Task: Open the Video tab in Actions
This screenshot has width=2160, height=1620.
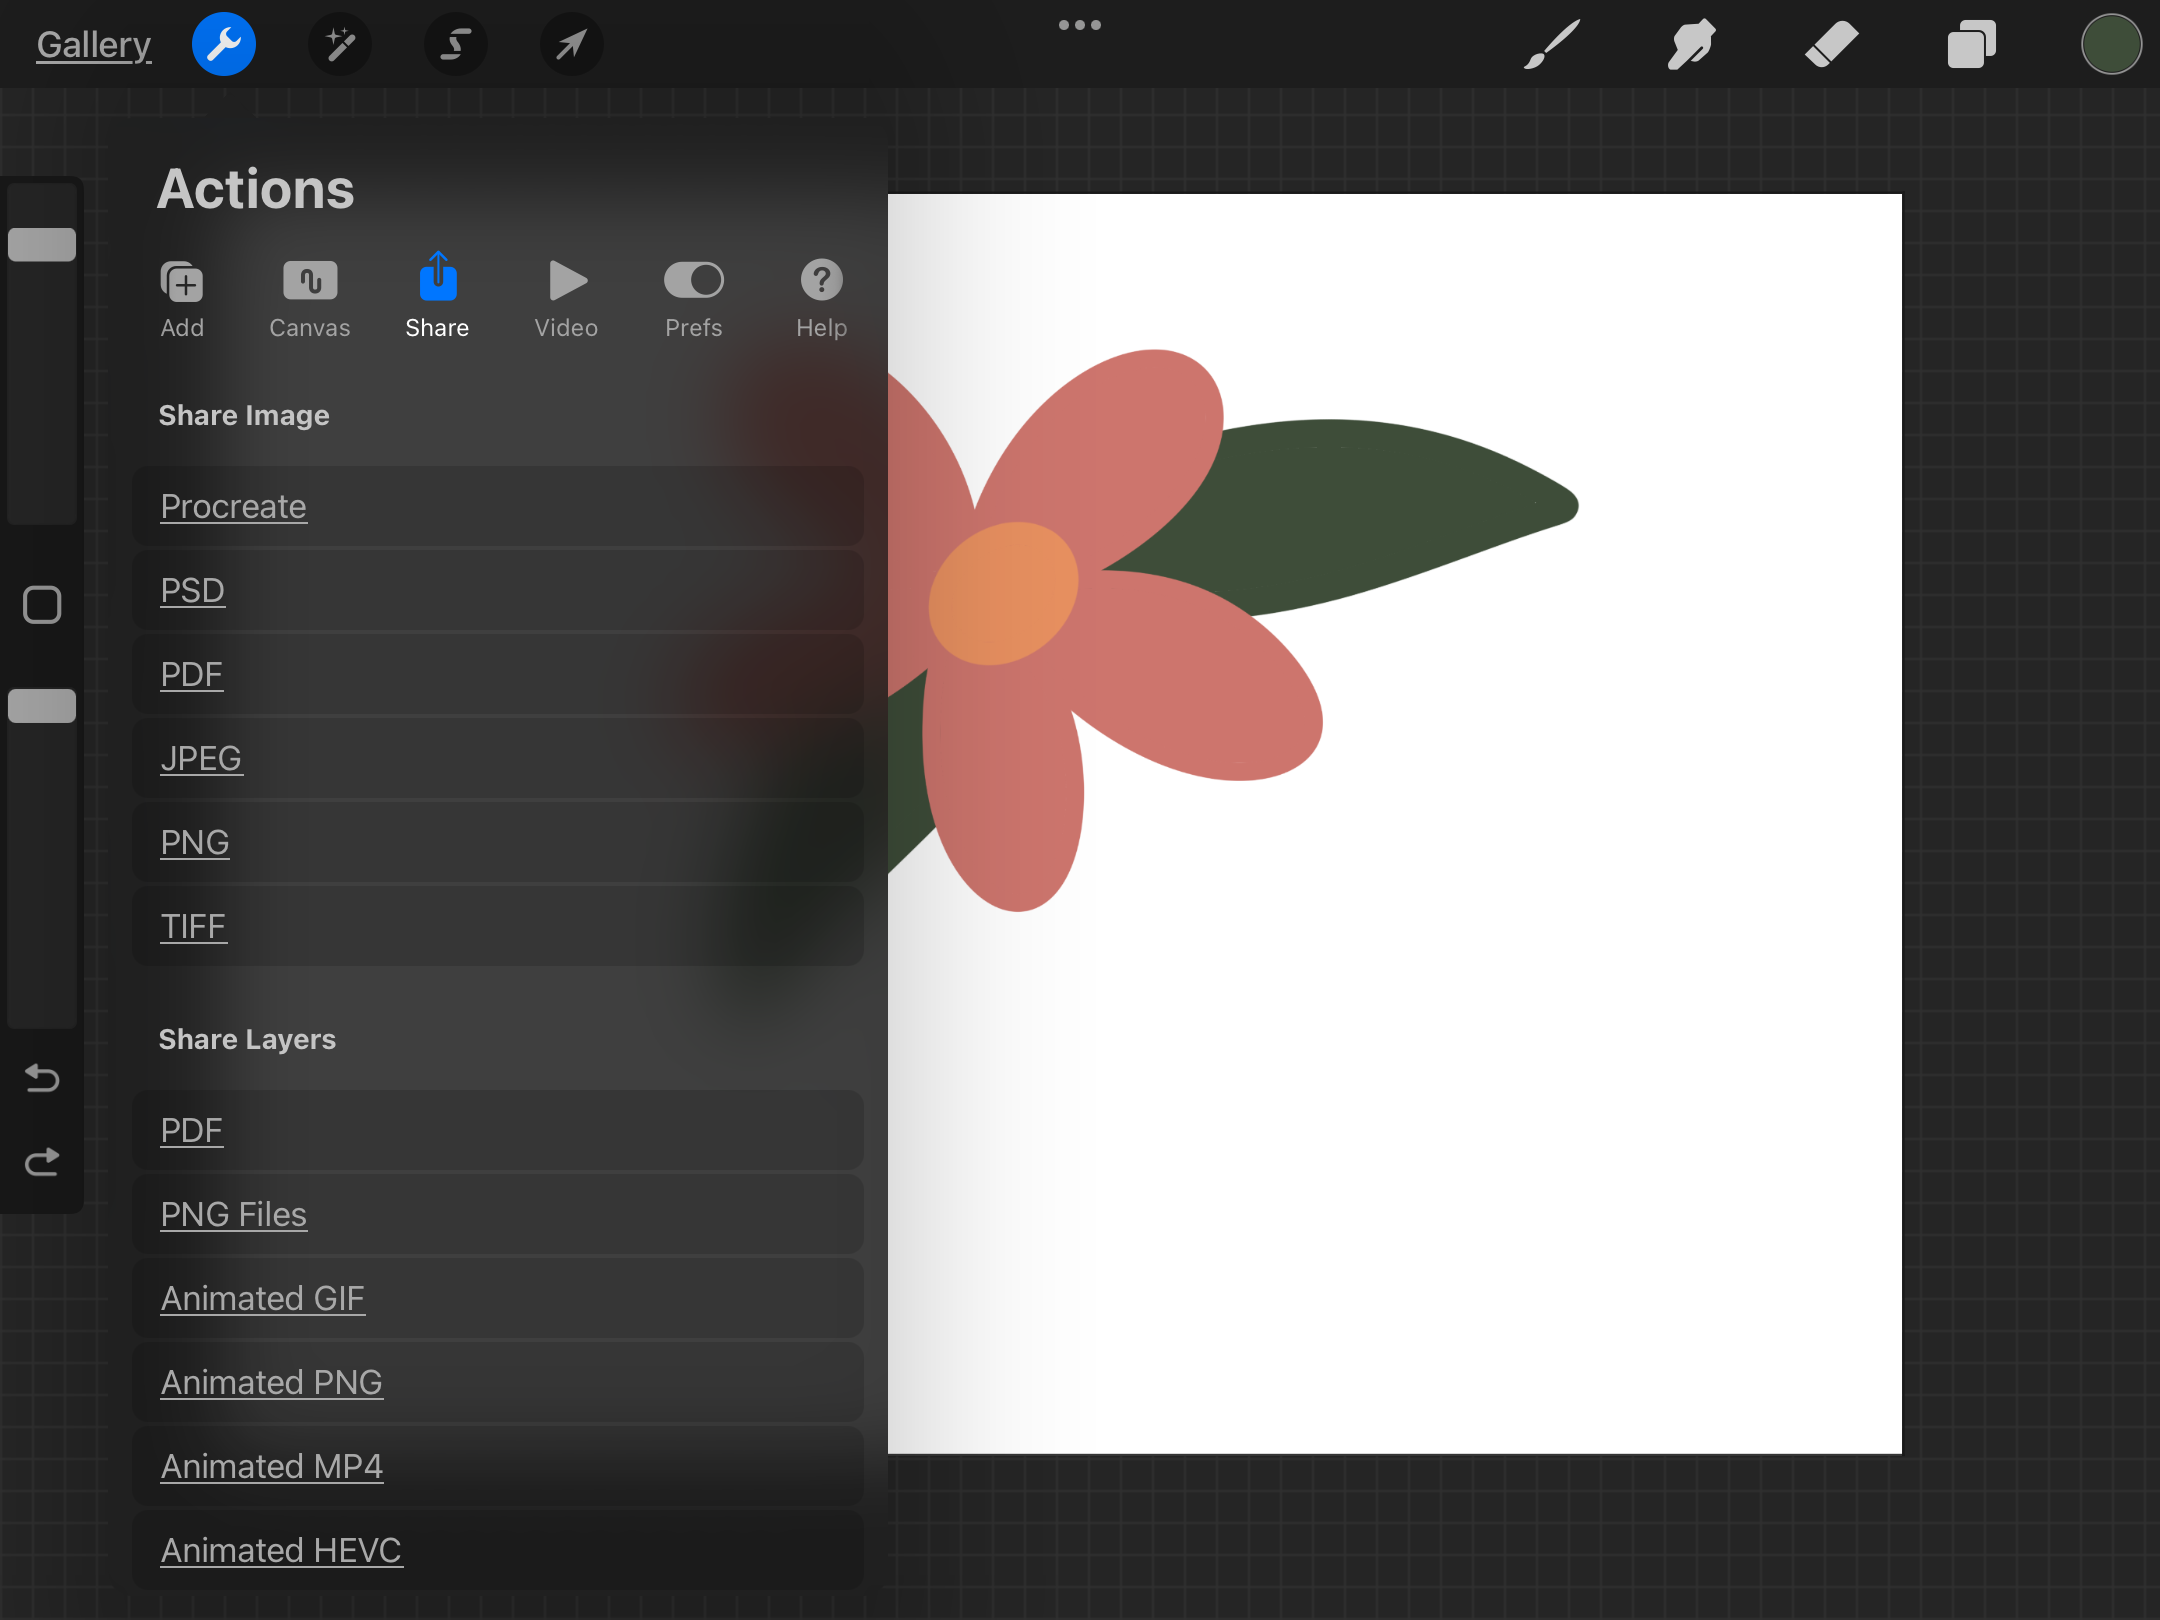Action: click(x=565, y=295)
